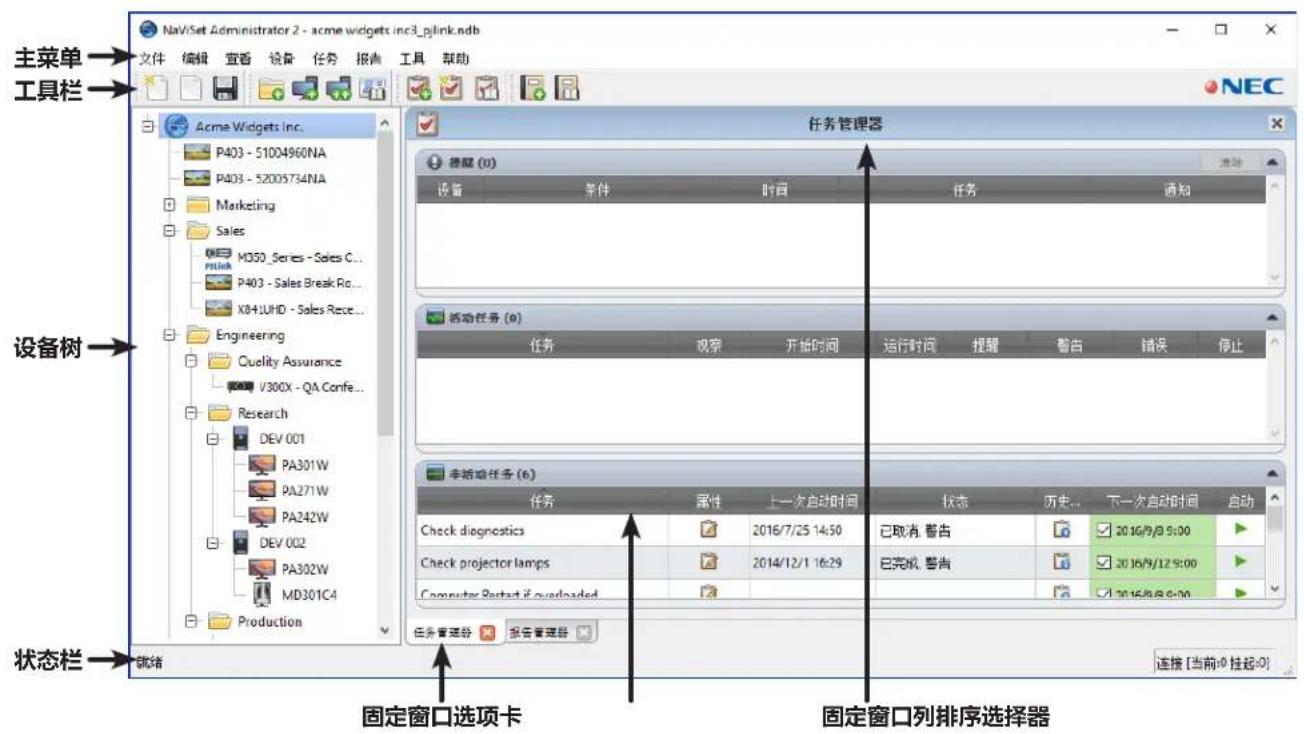Click the add single device icon
Viewport: 1304px width, 734px height.
(x=305, y=90)
